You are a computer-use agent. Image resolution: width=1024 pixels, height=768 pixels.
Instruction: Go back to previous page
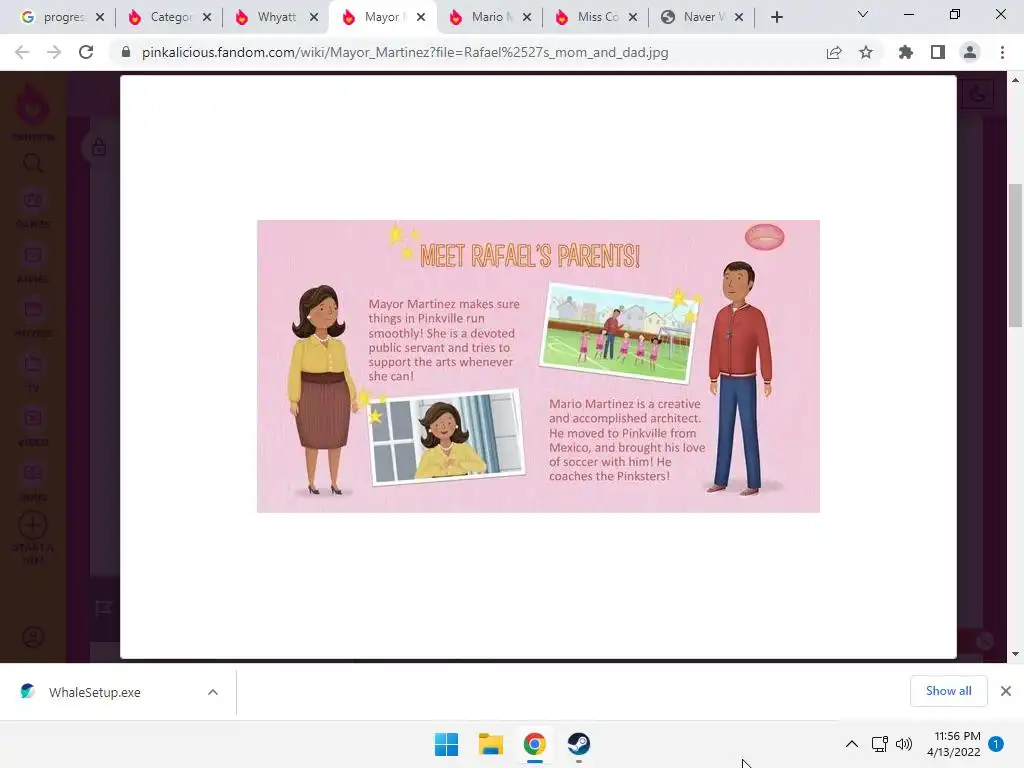tap(22, 52)
